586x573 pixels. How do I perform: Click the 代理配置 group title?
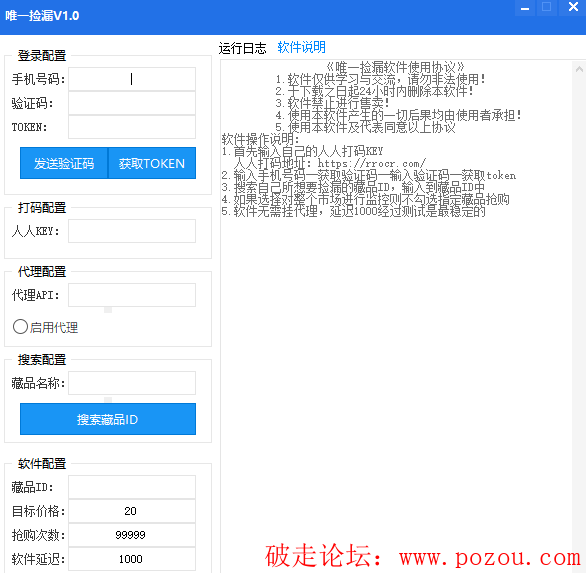click(x=42, y=272)
